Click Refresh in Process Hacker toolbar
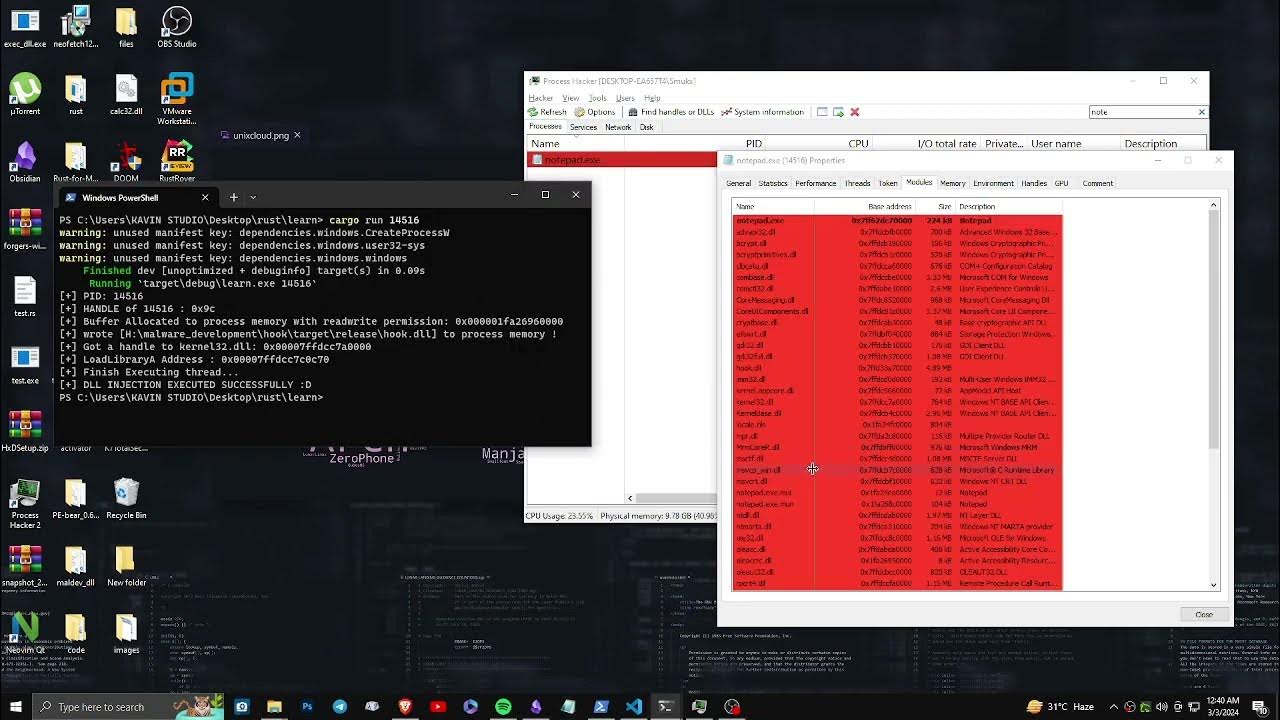 point(547,112)
